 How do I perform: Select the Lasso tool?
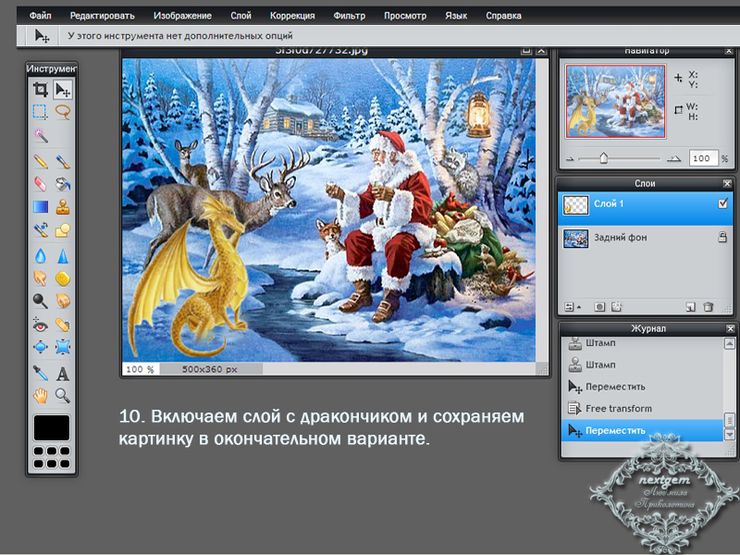tap(62, 112)
